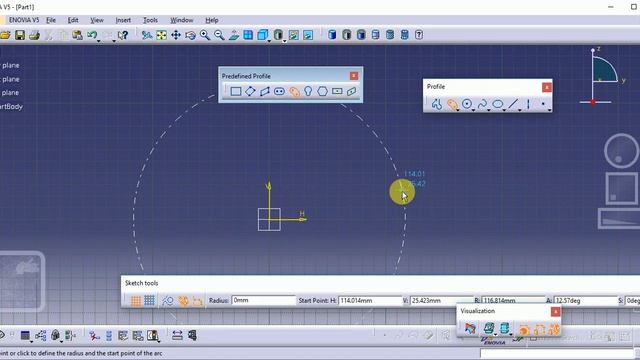Click the Zoom In magnifier

(204, 35)
